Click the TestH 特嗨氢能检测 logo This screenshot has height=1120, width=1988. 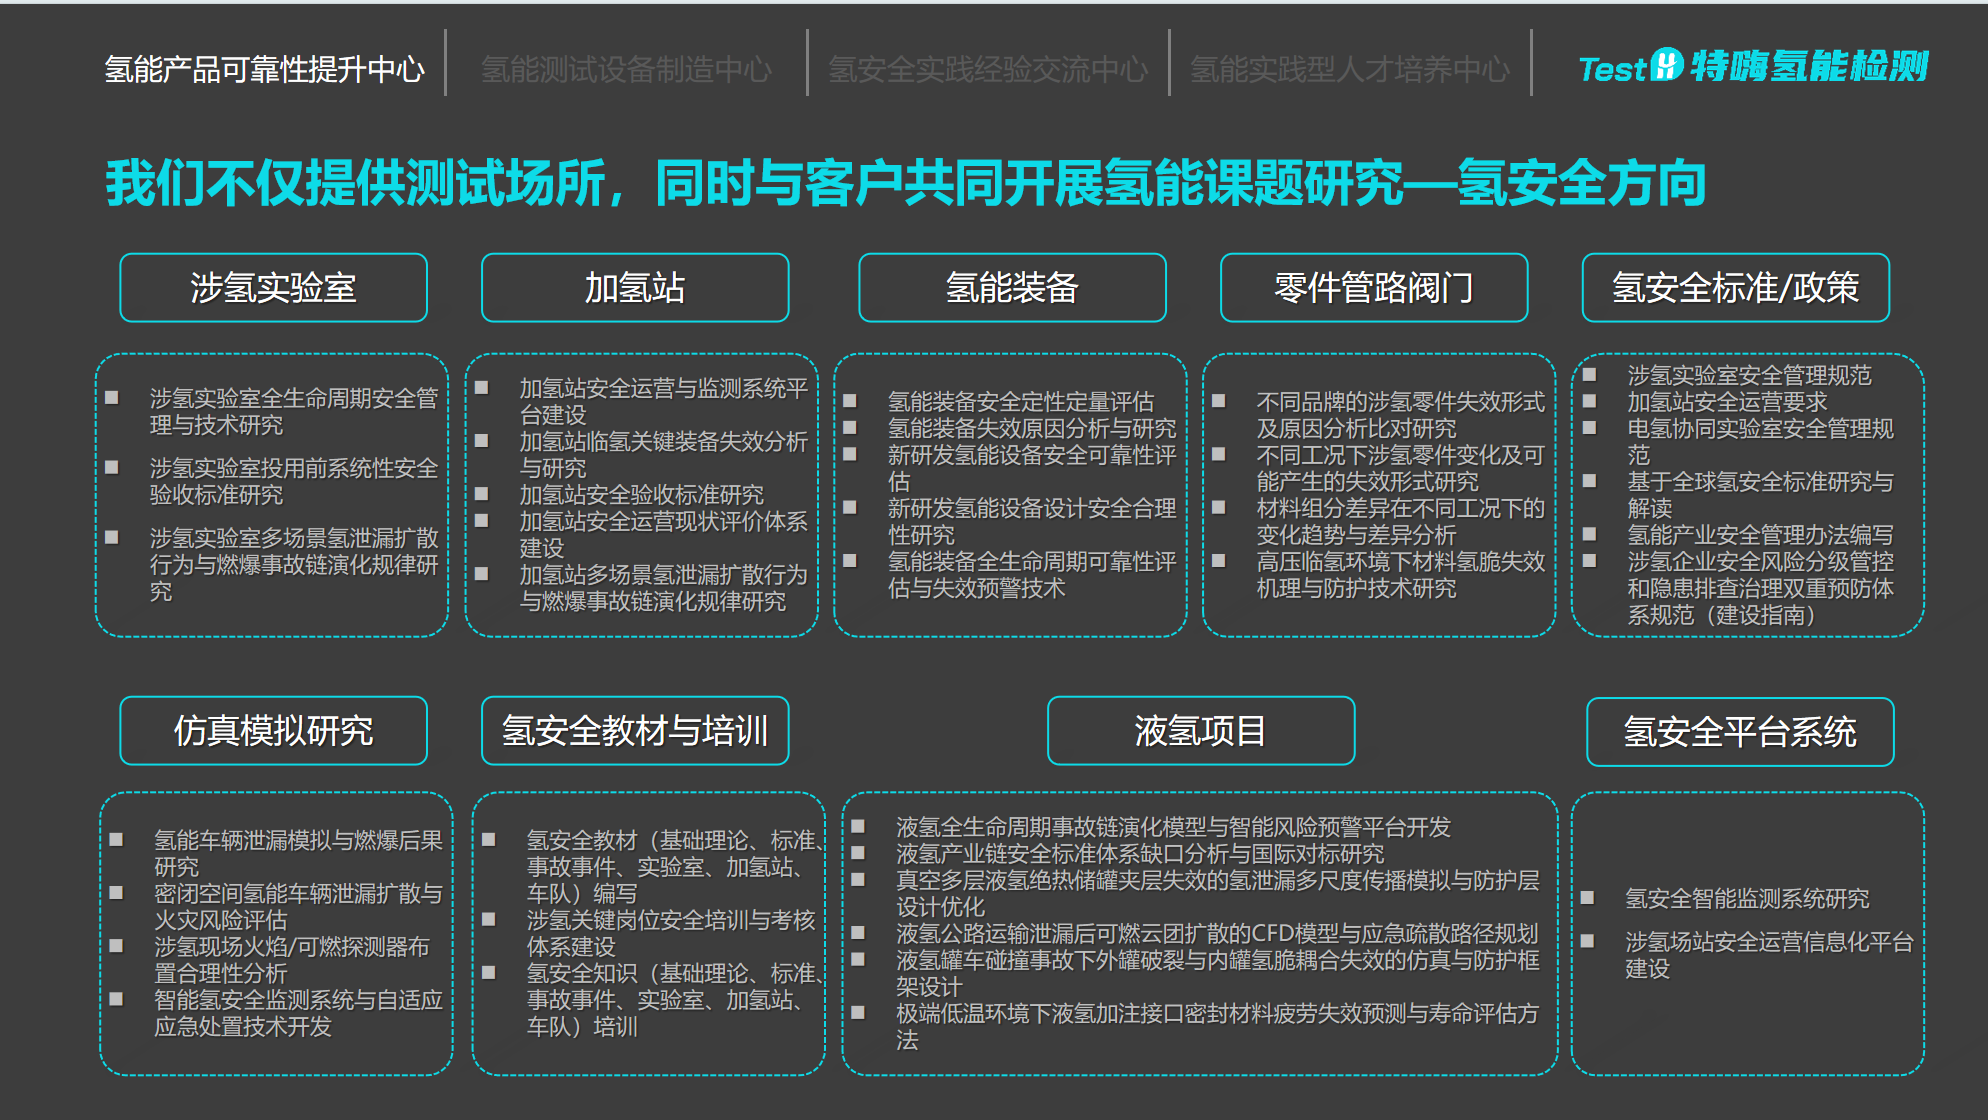[1752, 67]
